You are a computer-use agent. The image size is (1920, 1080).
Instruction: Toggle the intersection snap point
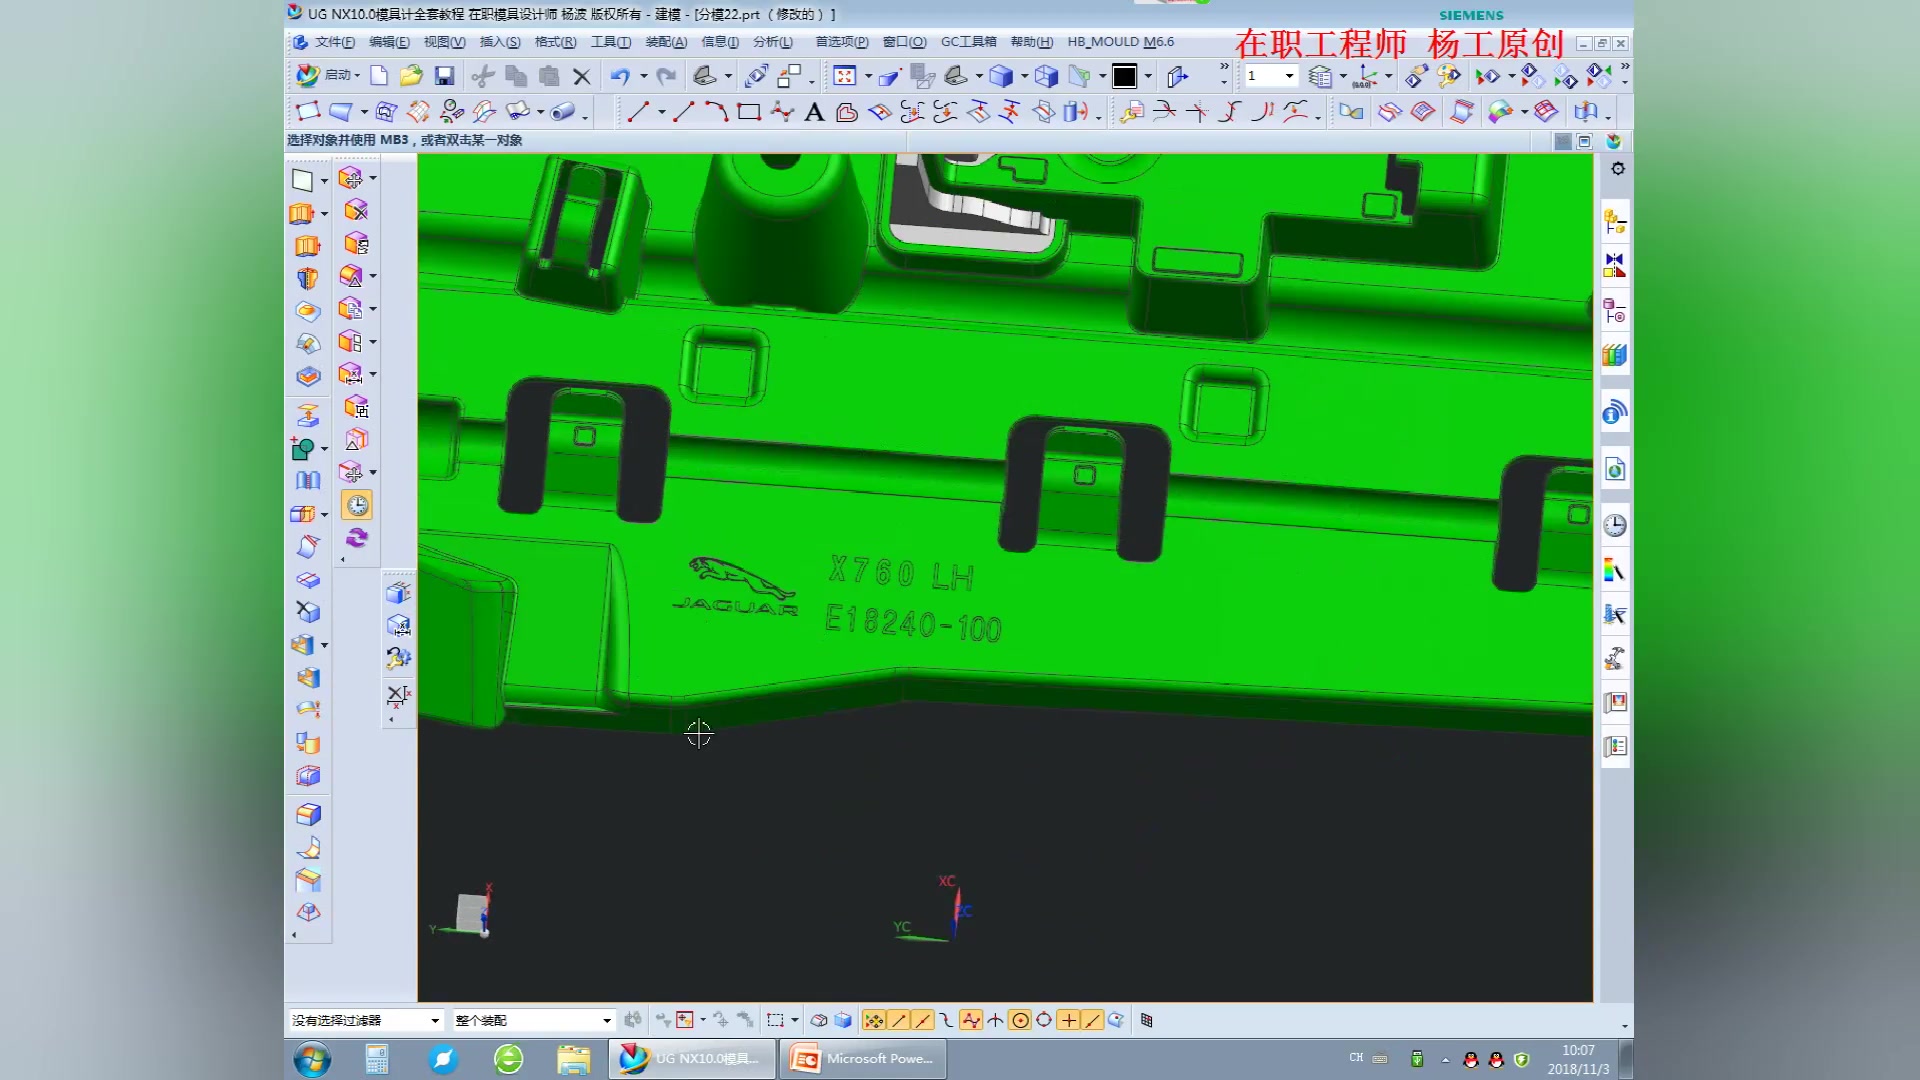(995, 1020)
